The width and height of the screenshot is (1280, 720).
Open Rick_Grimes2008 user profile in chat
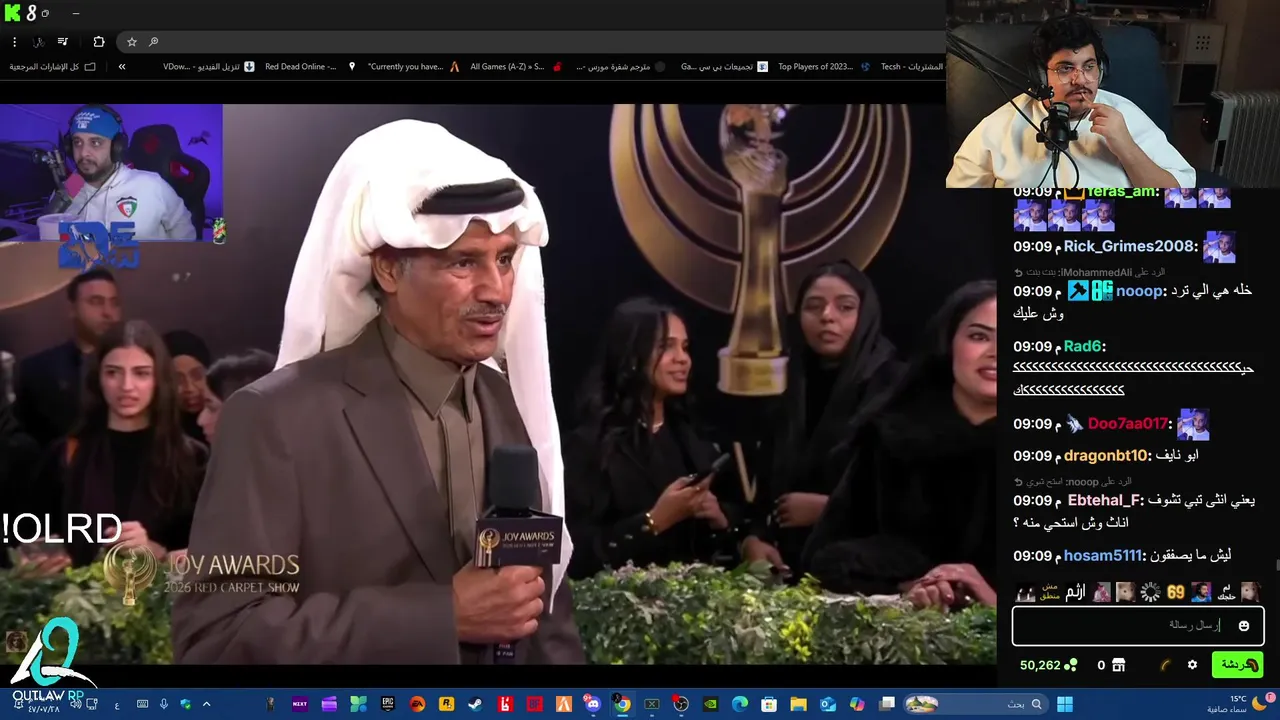click(1129, 246)
